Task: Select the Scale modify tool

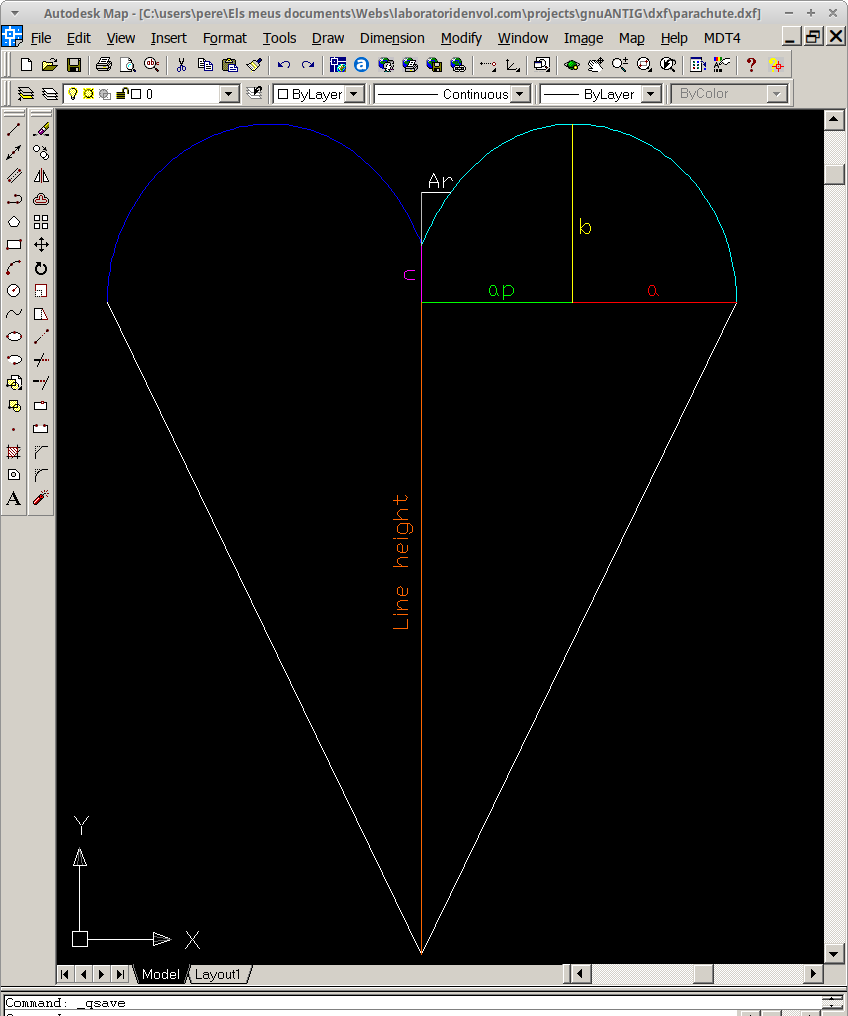Action: pos(41,291)
